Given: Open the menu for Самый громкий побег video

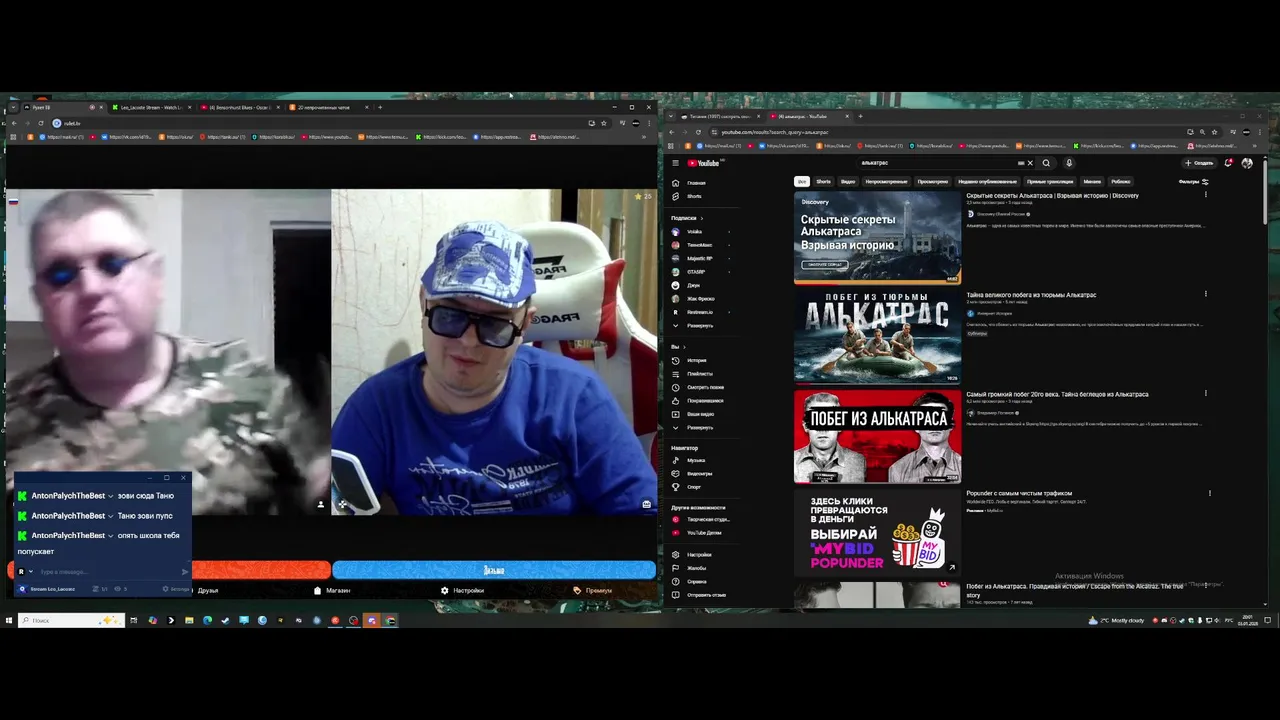Looking at the screenshot, I should (x=1205, y=393).
